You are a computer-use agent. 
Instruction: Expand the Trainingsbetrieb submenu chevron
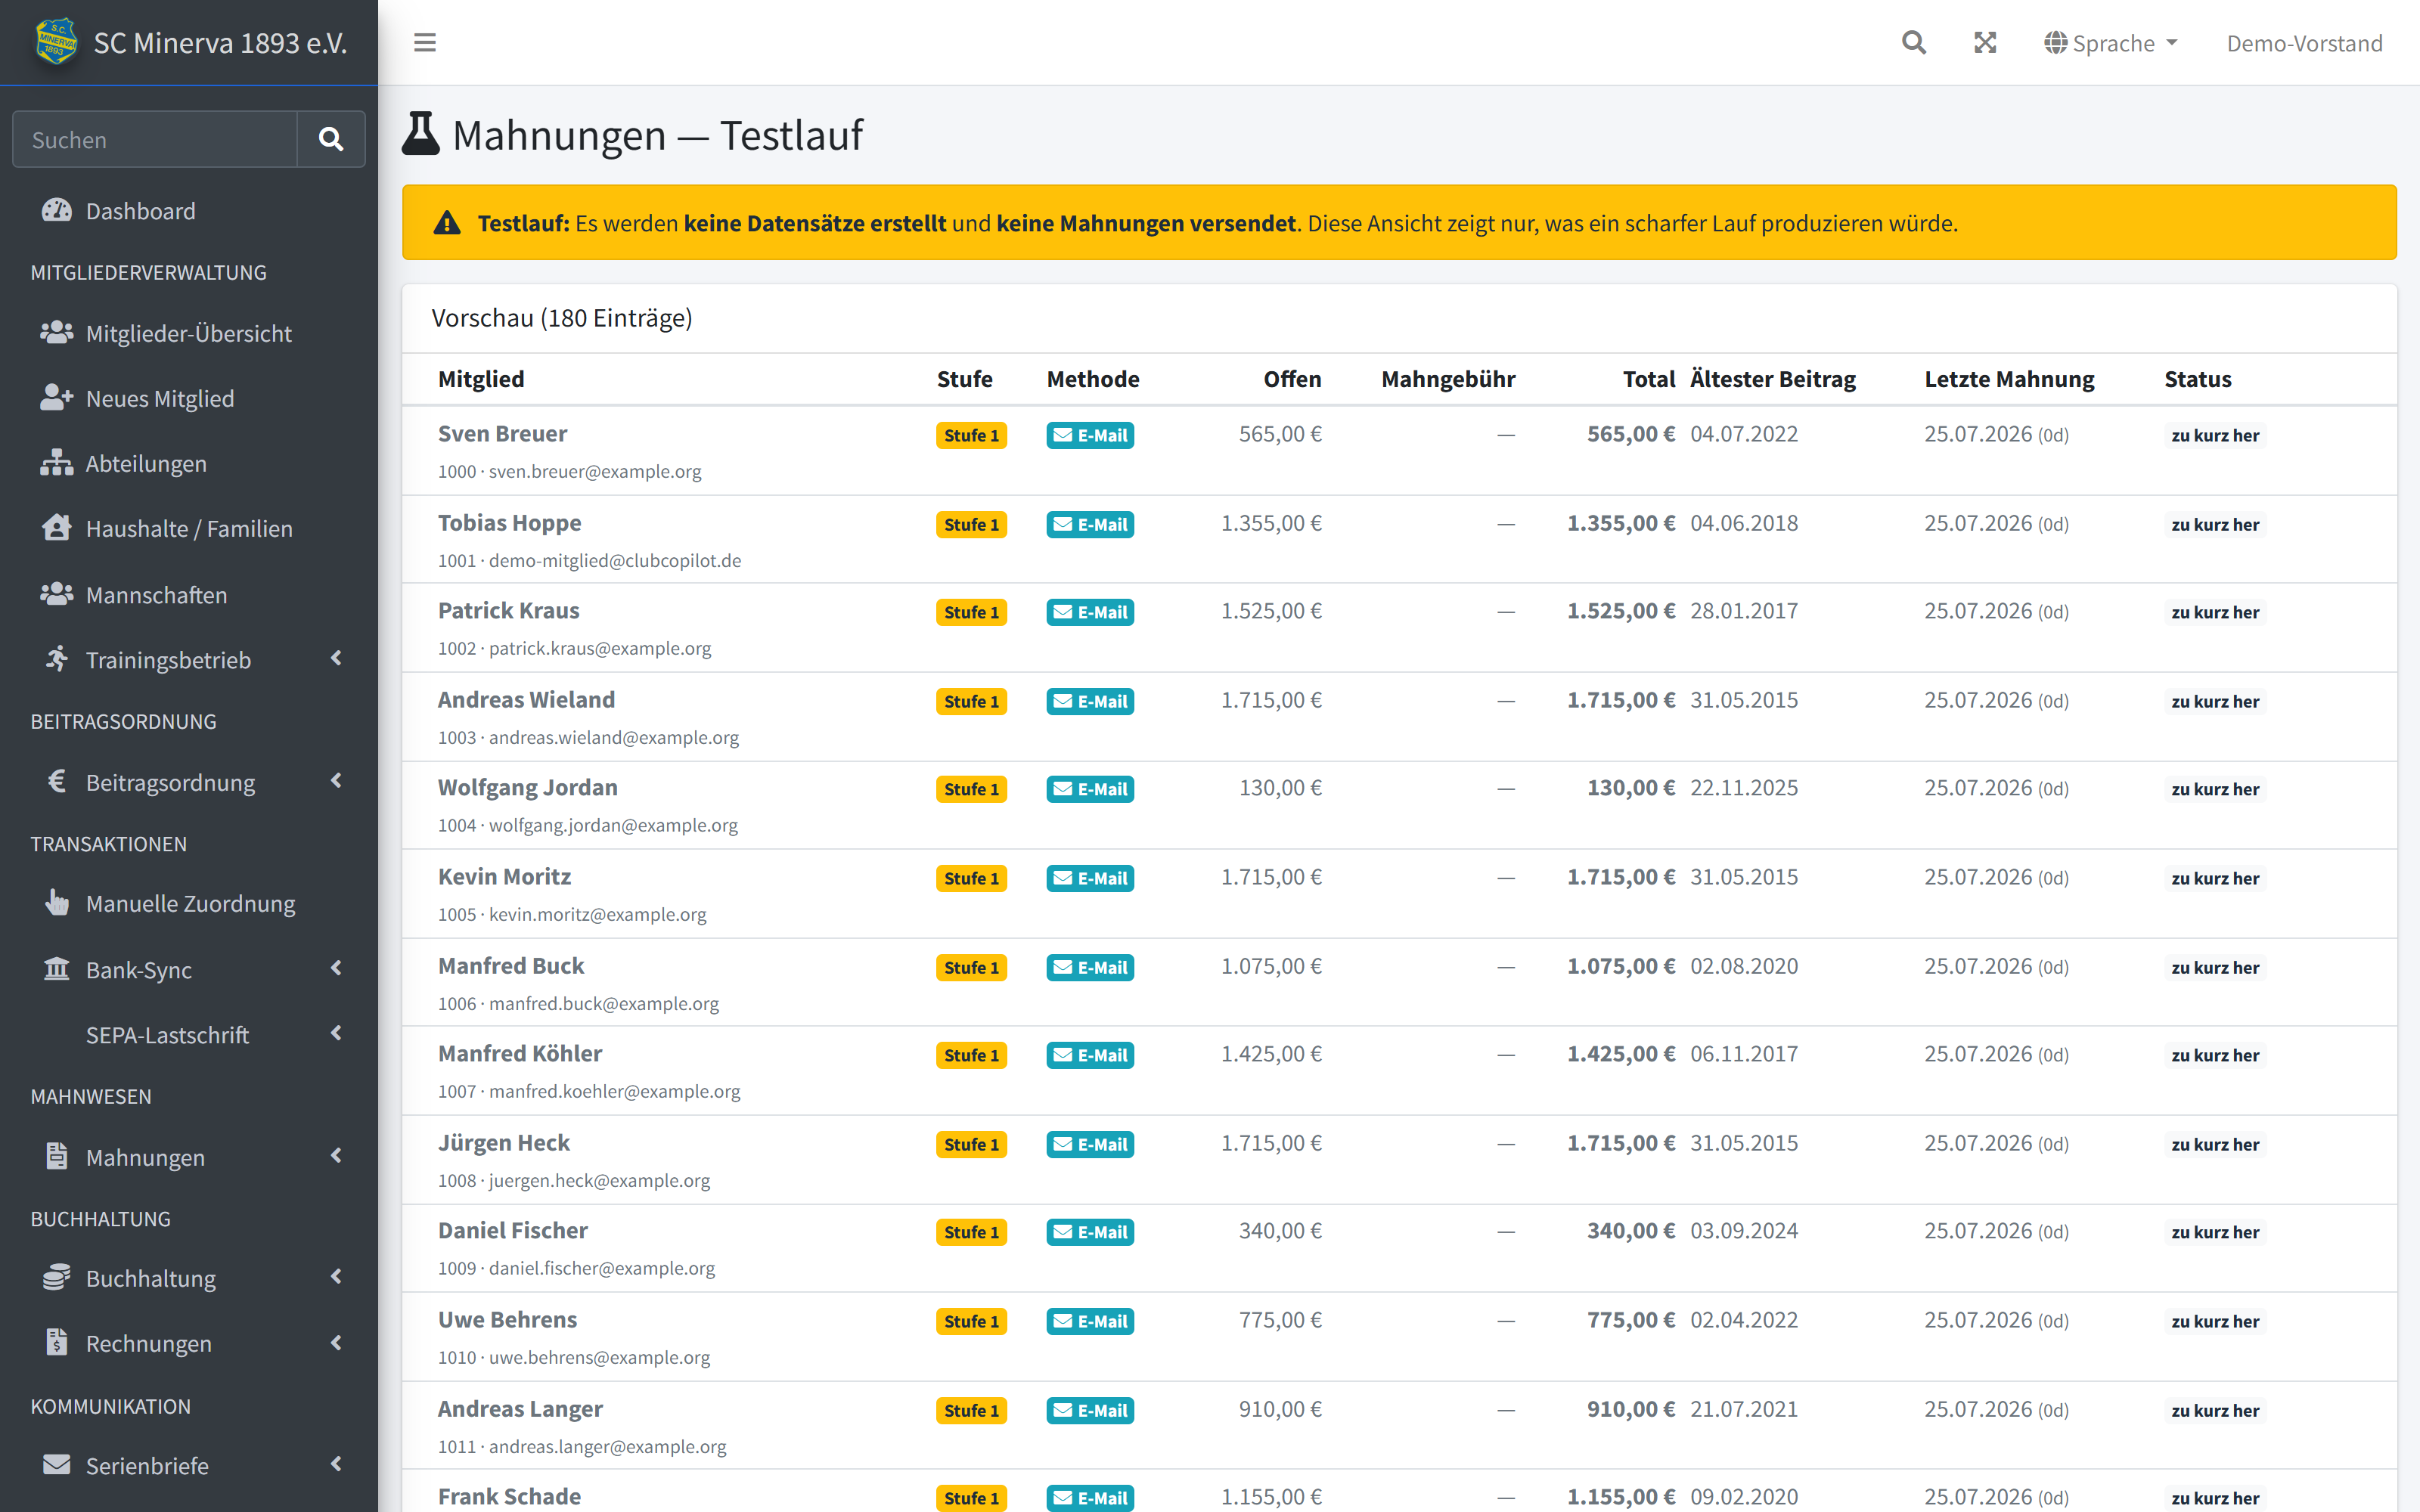(x=336, y=658)
